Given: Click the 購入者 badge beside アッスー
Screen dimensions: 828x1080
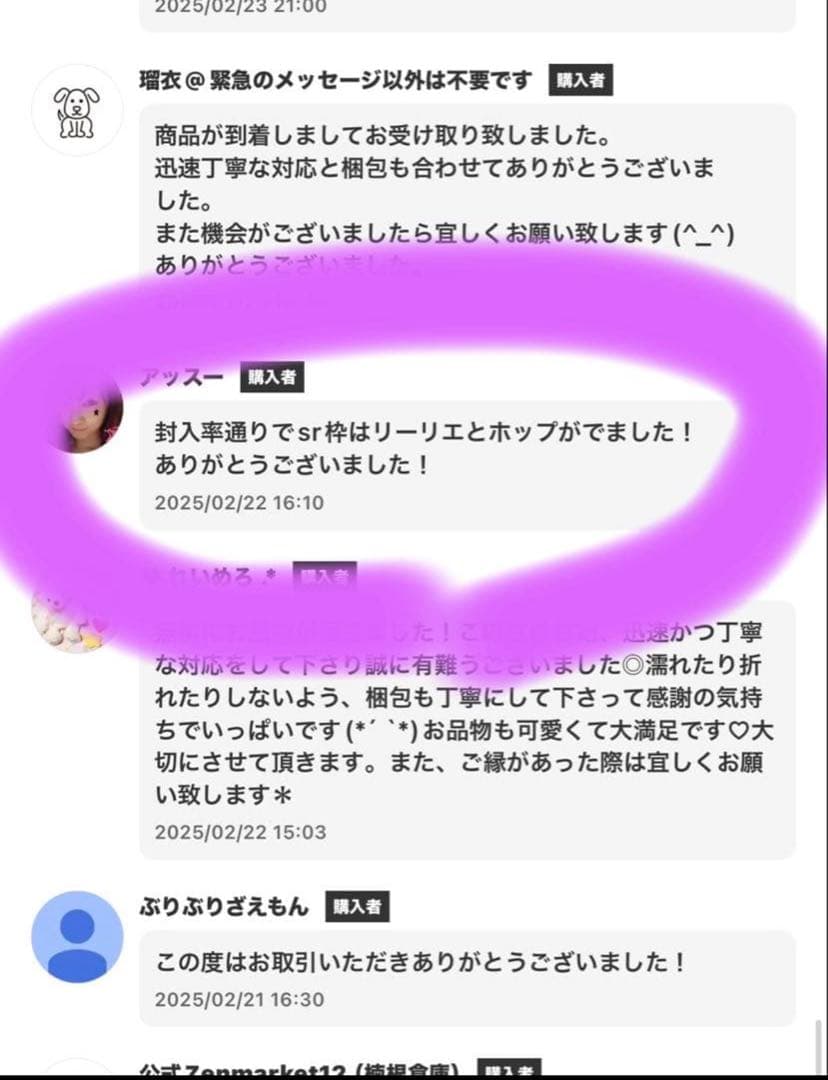Looking at the screenshot, I should 272,377.
